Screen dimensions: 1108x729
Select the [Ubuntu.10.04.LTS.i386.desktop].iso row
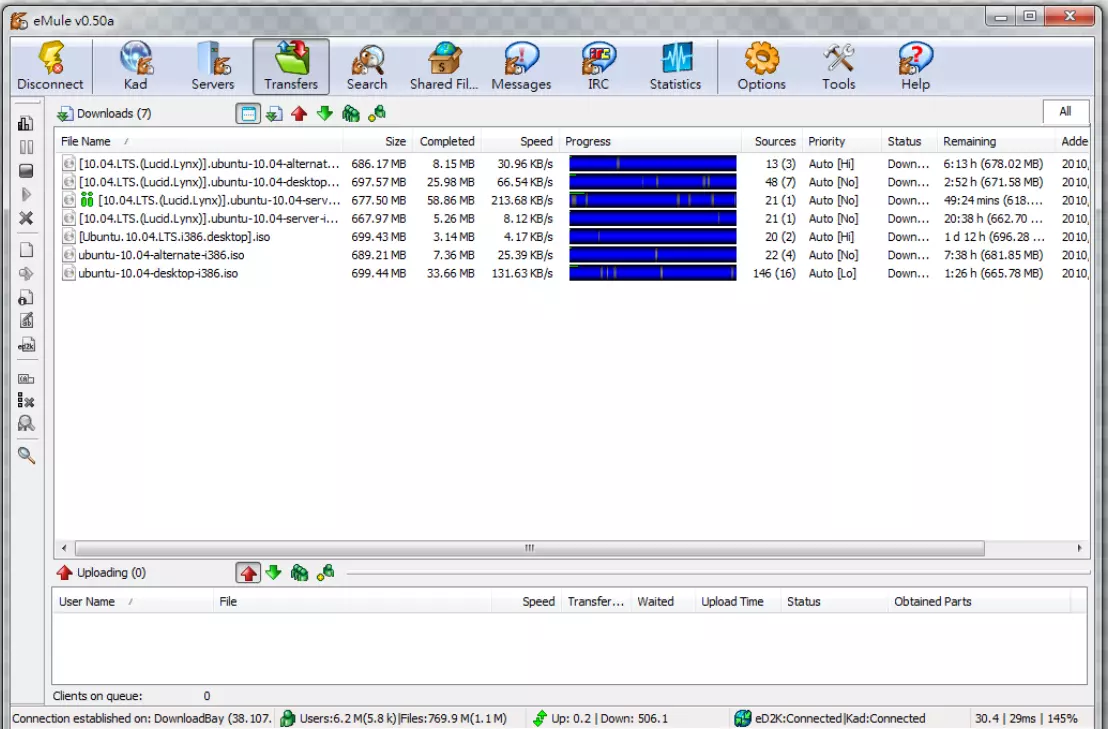tap(572, 237)
